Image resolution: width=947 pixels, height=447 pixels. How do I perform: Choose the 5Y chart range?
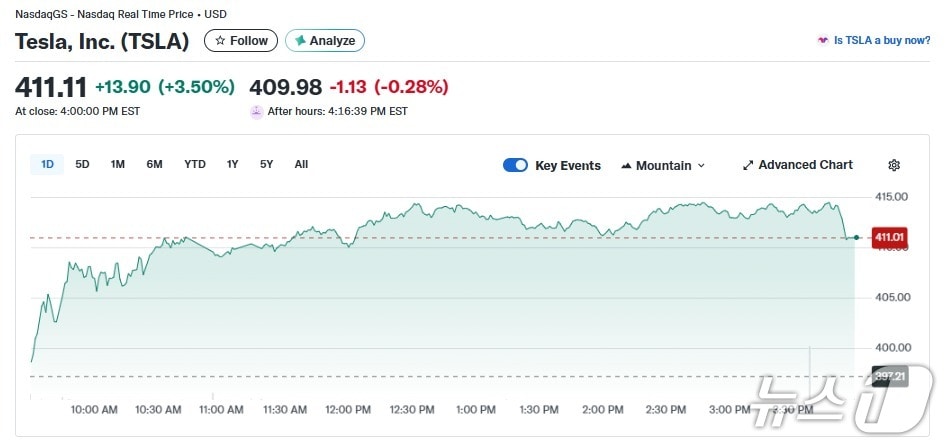[x=266, y=164]
